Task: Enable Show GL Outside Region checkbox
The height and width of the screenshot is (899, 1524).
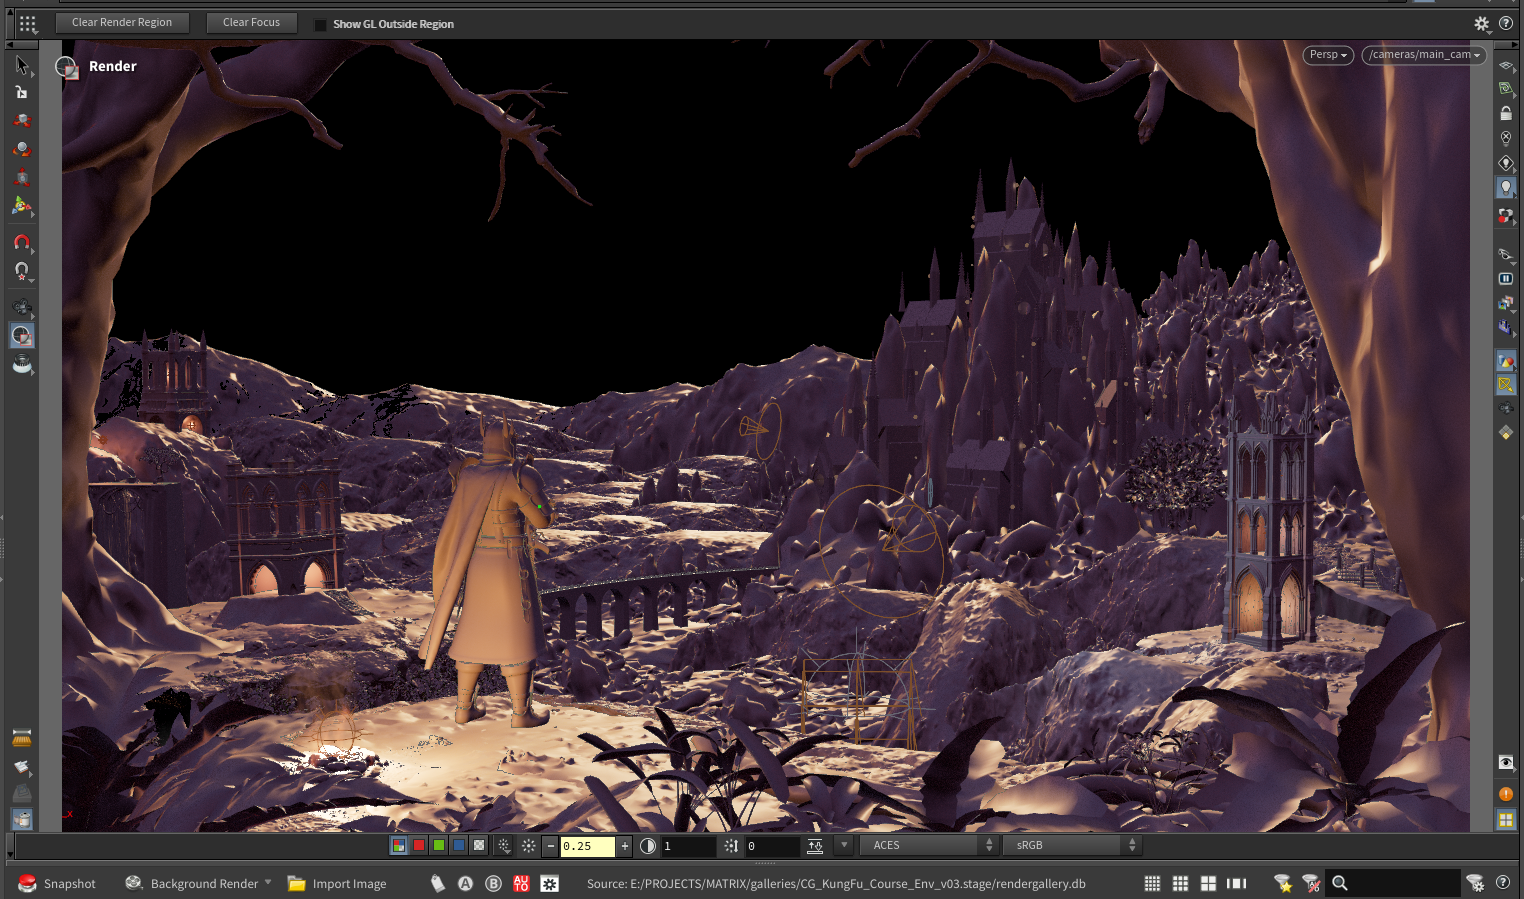Action: tap(320, 24)
